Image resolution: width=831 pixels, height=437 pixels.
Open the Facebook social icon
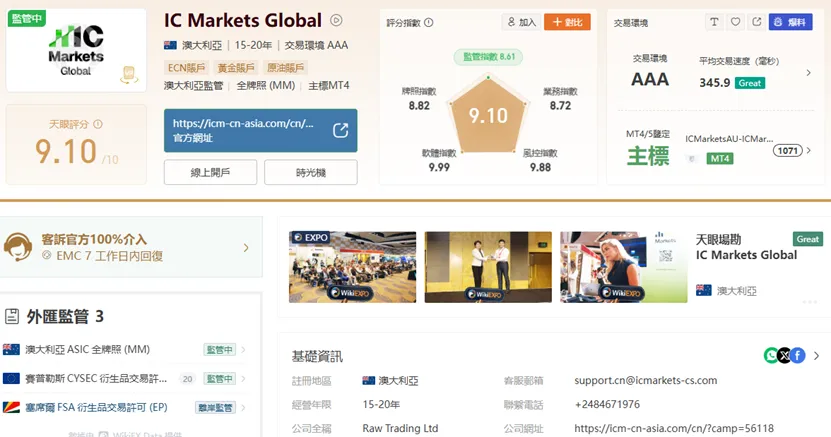click(798, 355)
